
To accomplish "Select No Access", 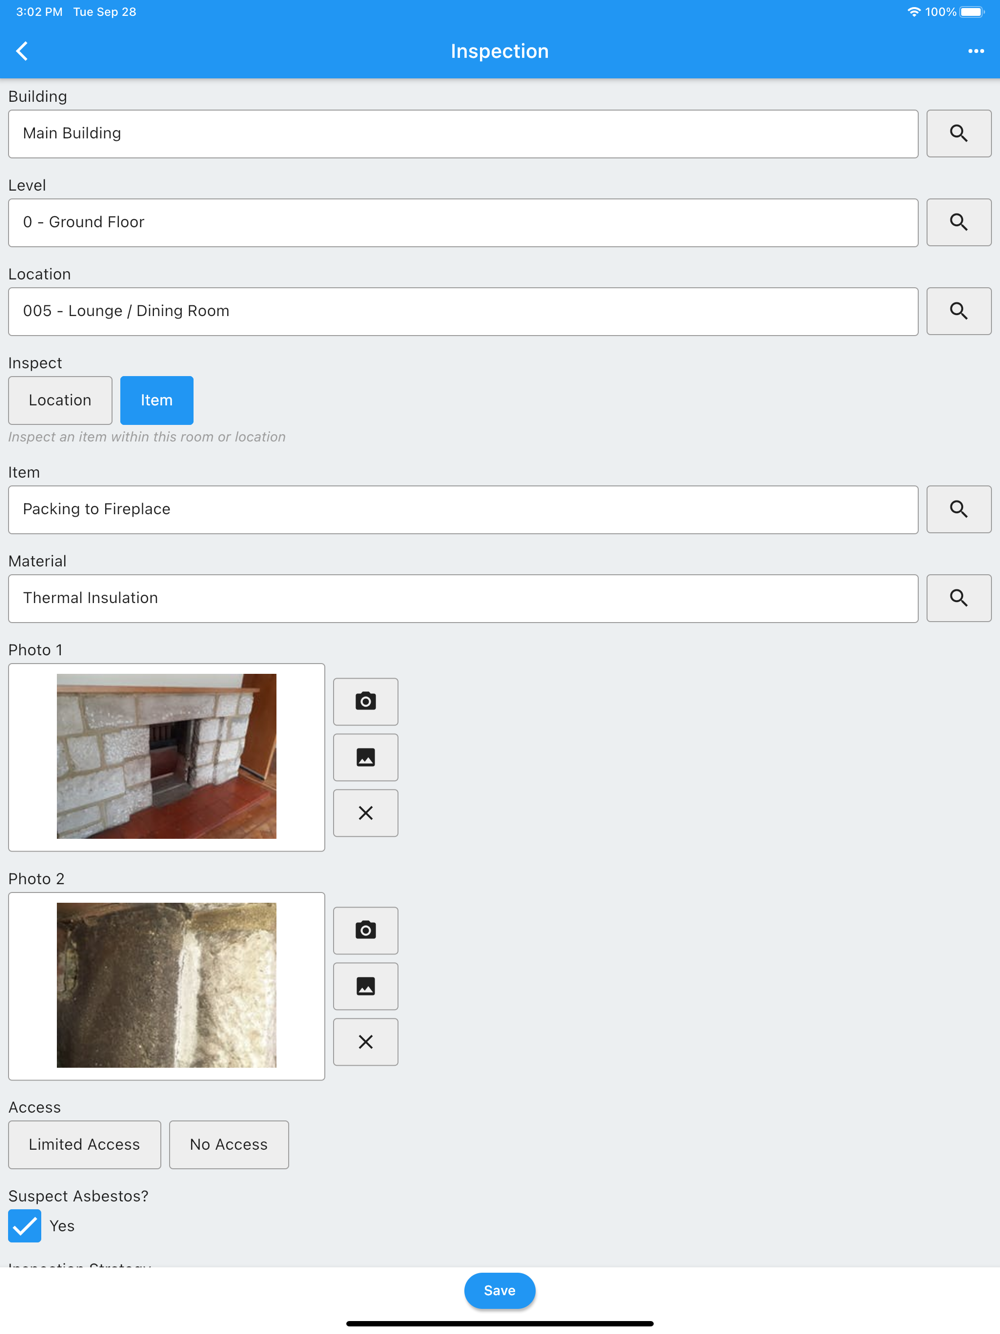I will [x=229, y=1145].
